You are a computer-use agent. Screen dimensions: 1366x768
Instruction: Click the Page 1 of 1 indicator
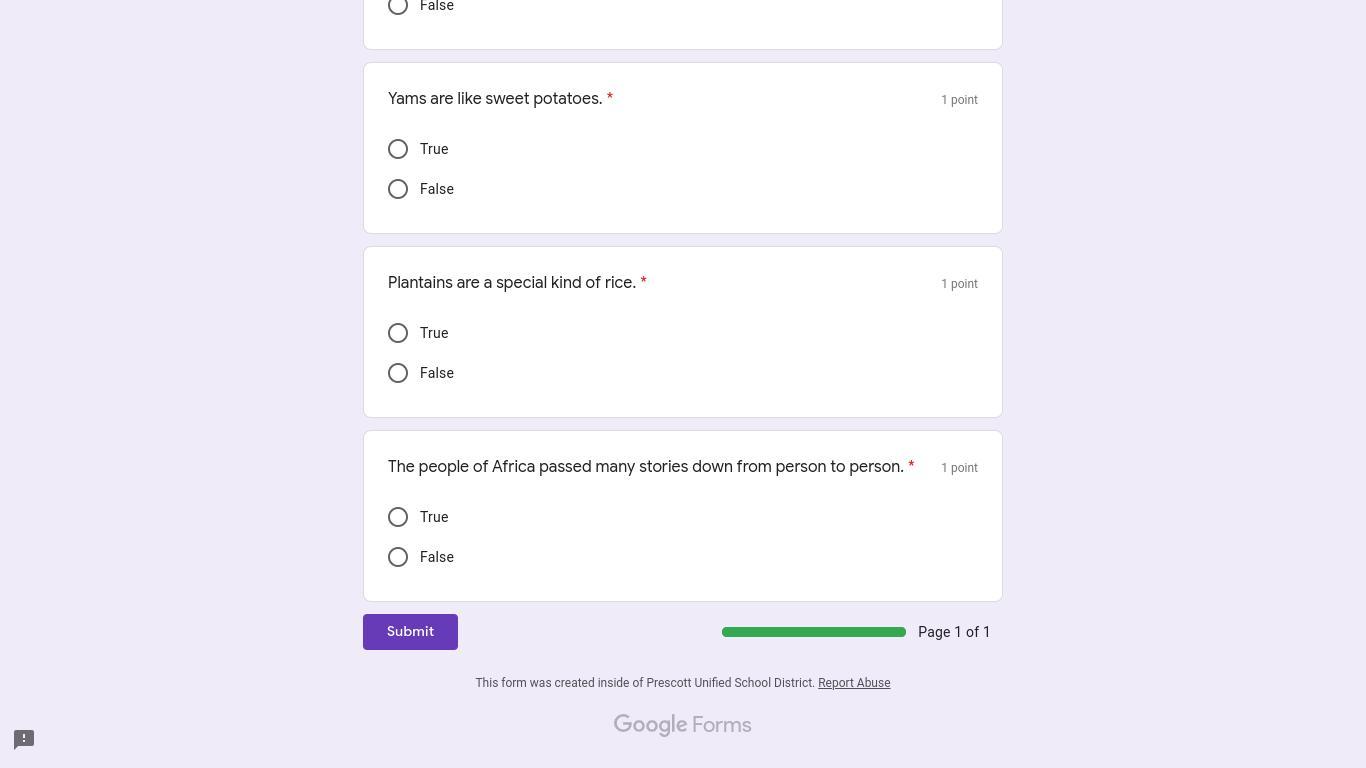(x=953, y=632)
